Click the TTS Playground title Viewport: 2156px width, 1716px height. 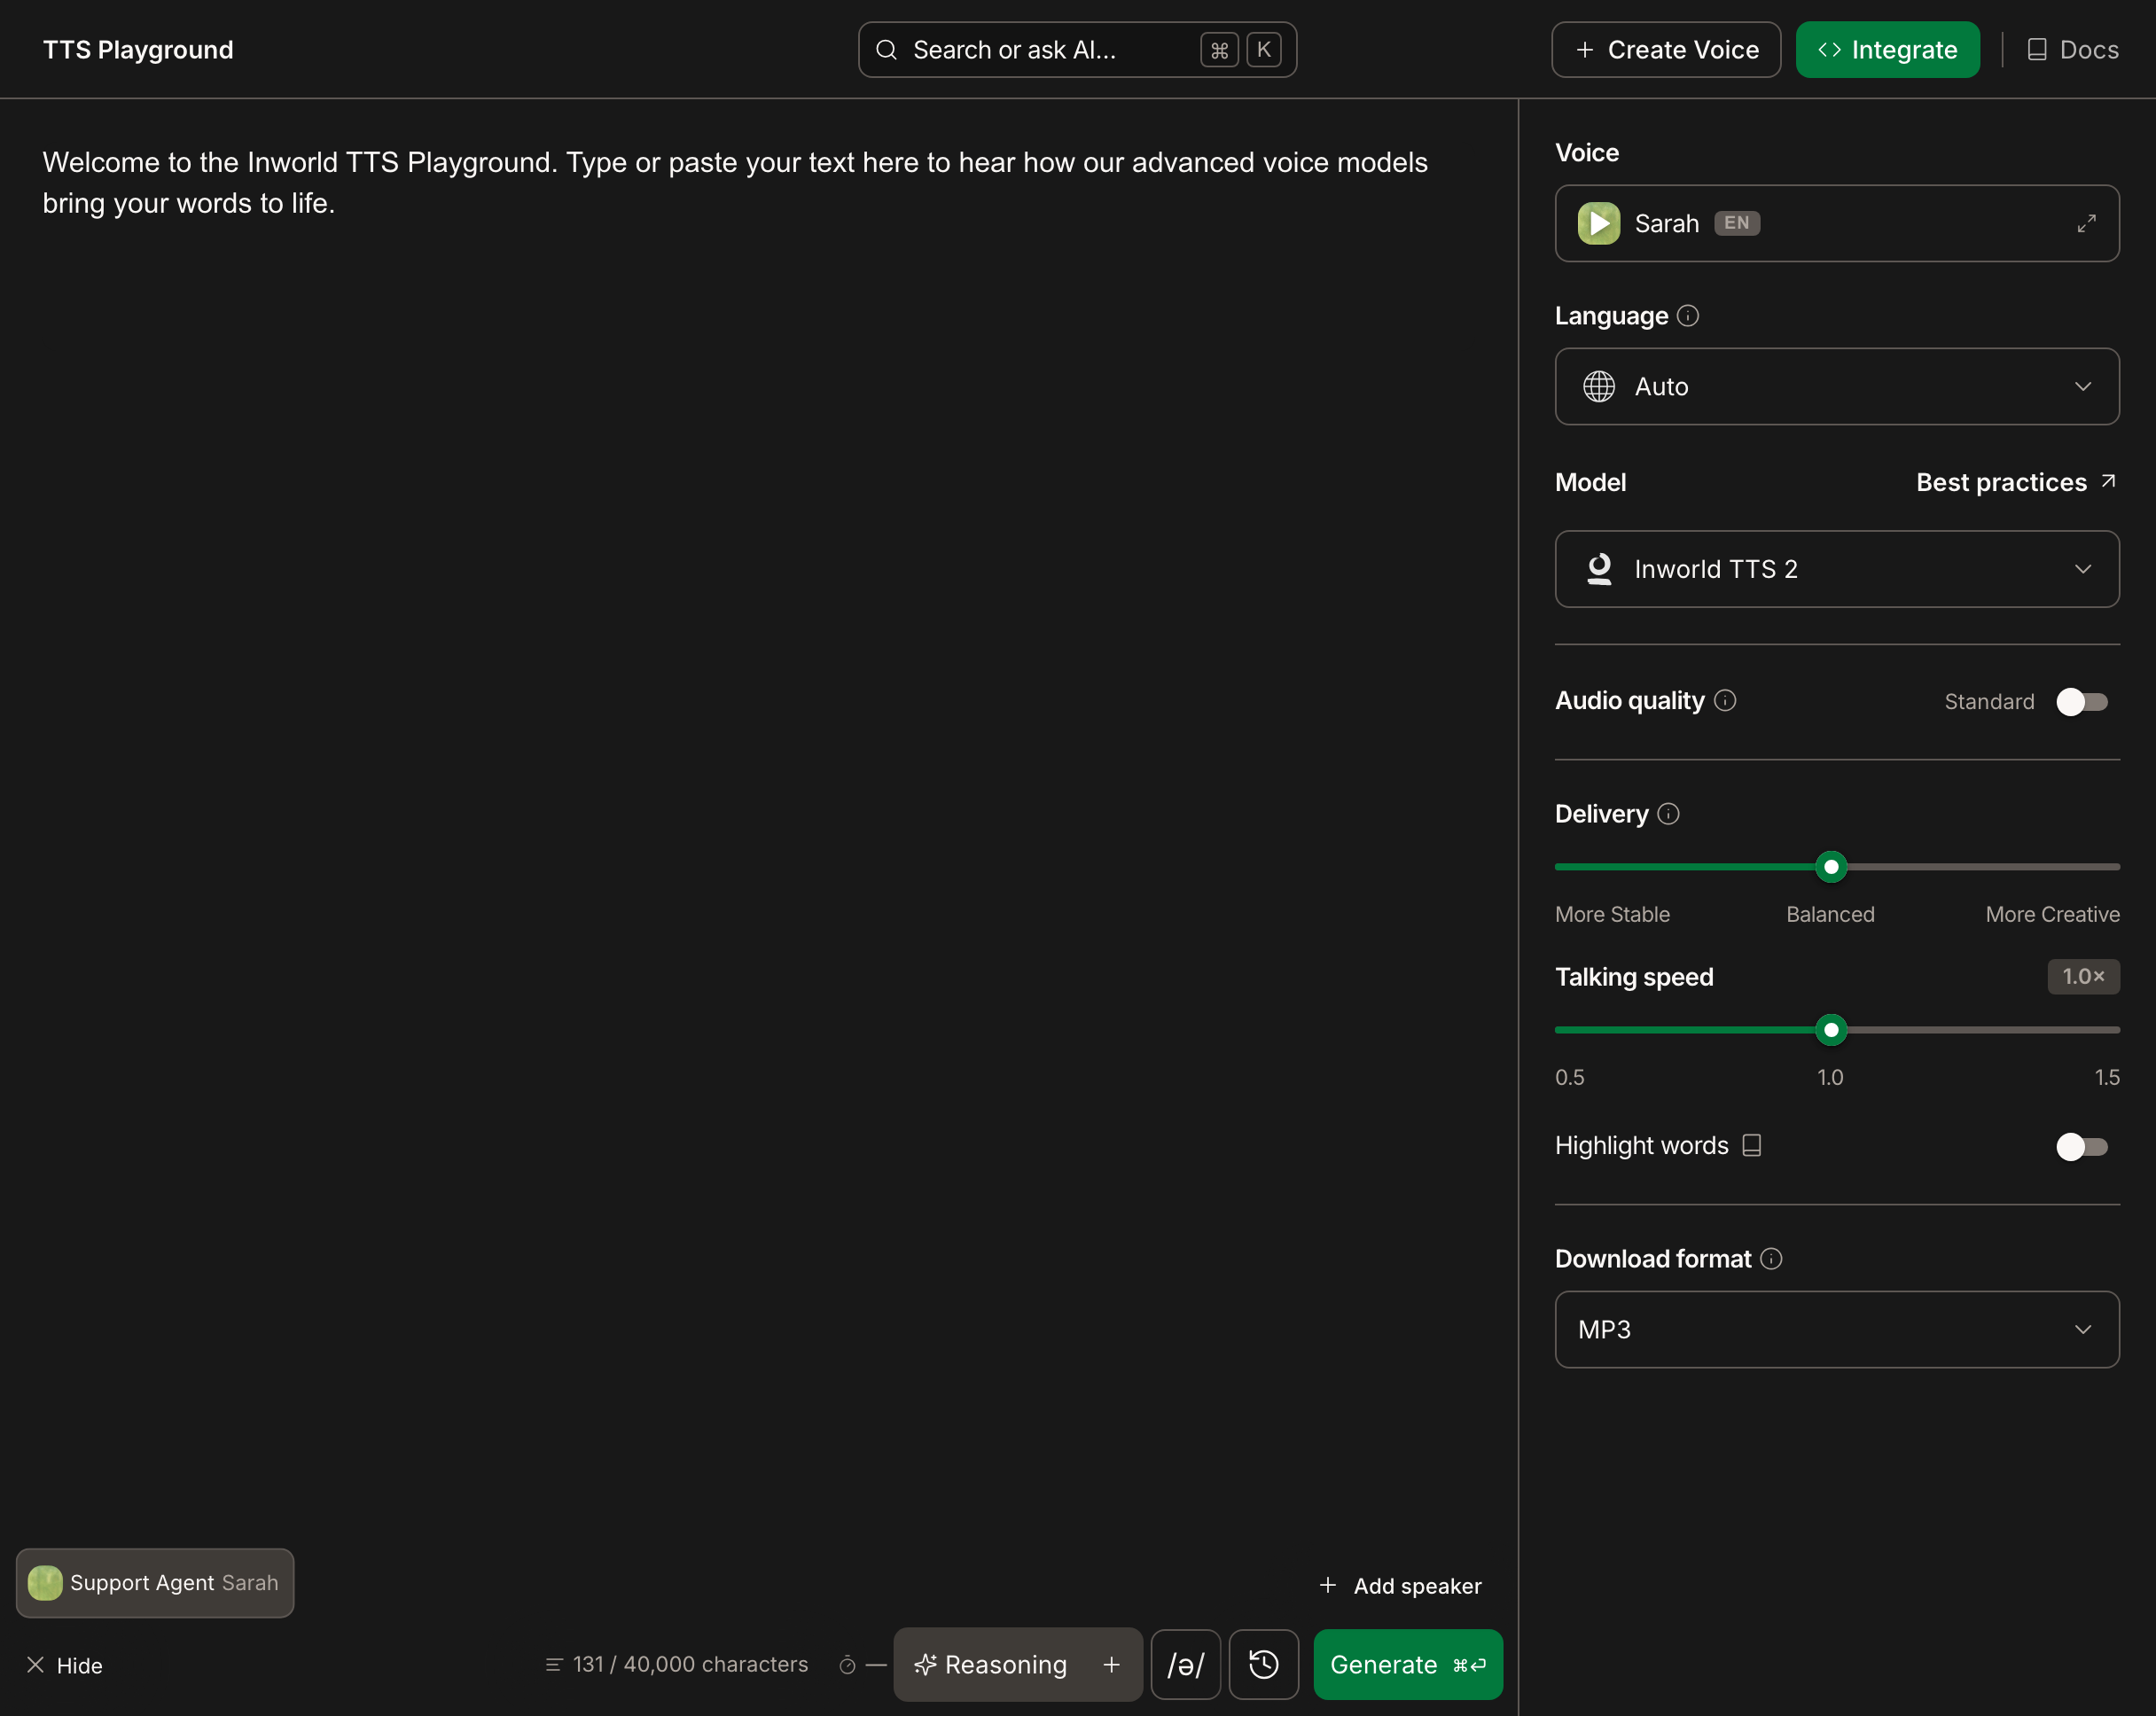(x=138, y=50)
